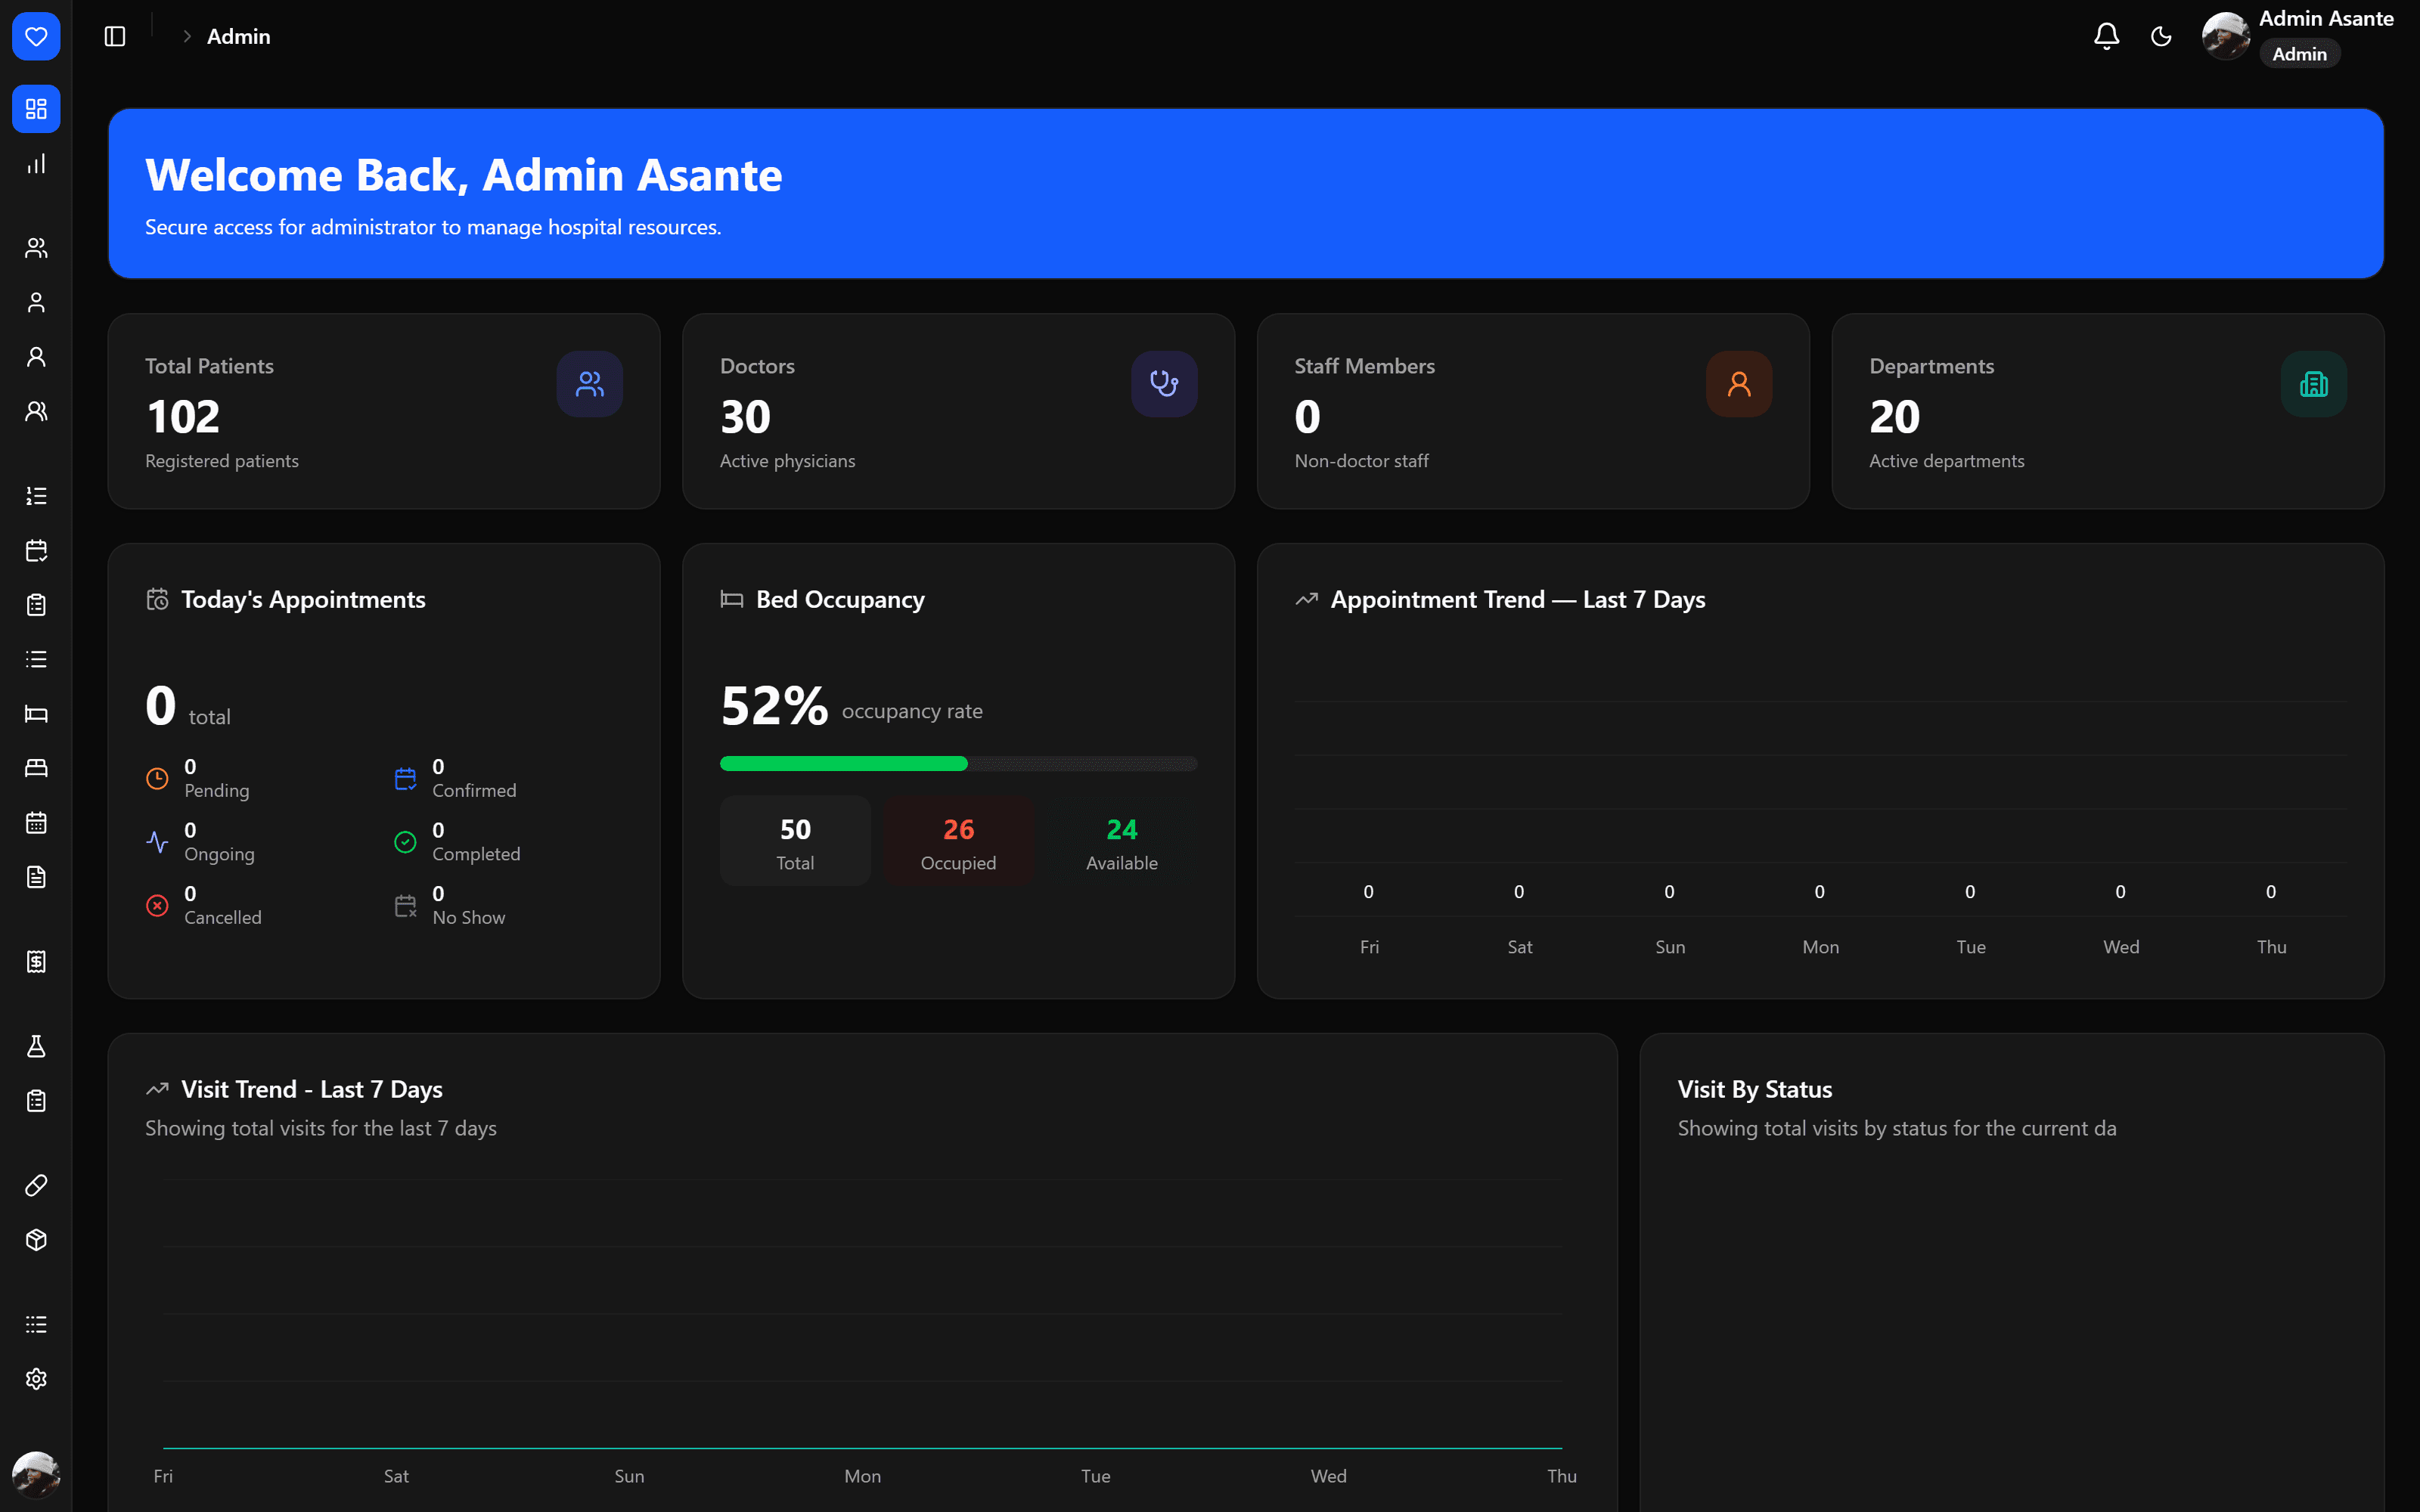Open the calendar grid sidebar icon
2420x1512 pixels.
[36, 823]
